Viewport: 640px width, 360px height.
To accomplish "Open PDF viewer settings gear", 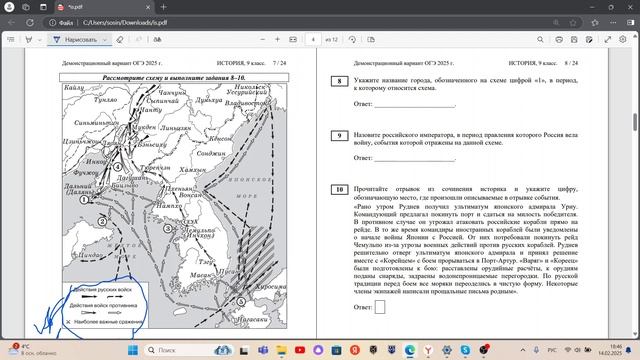I will [622, 40].
